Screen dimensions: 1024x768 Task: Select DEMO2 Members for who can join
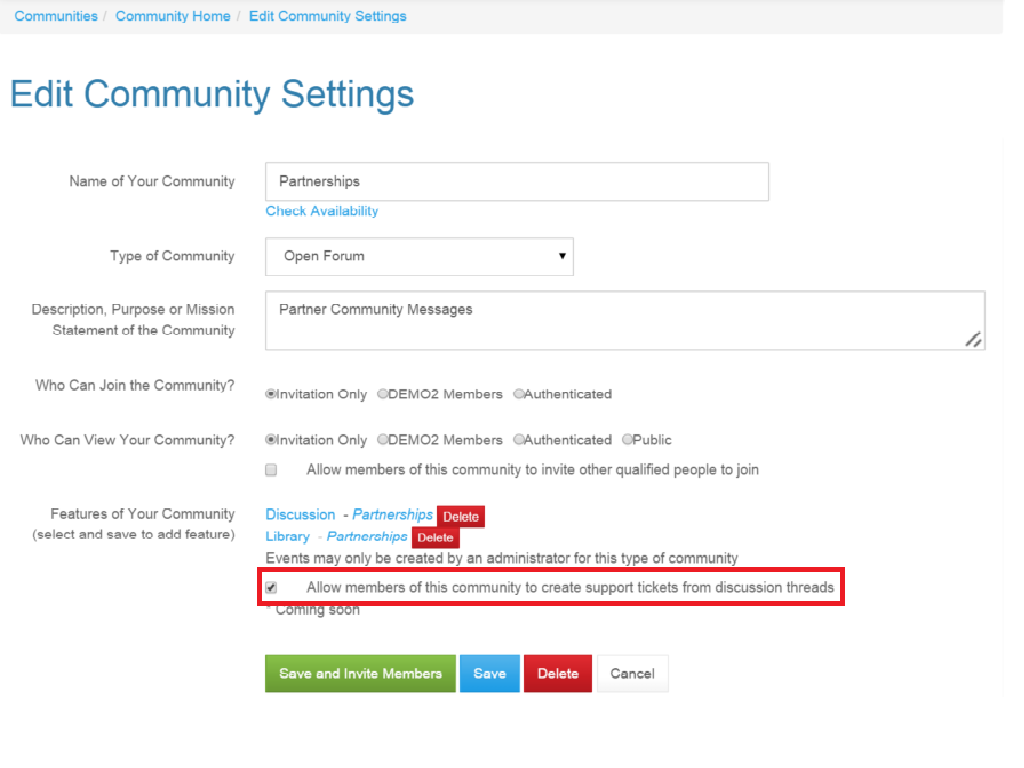pos(382,394)
